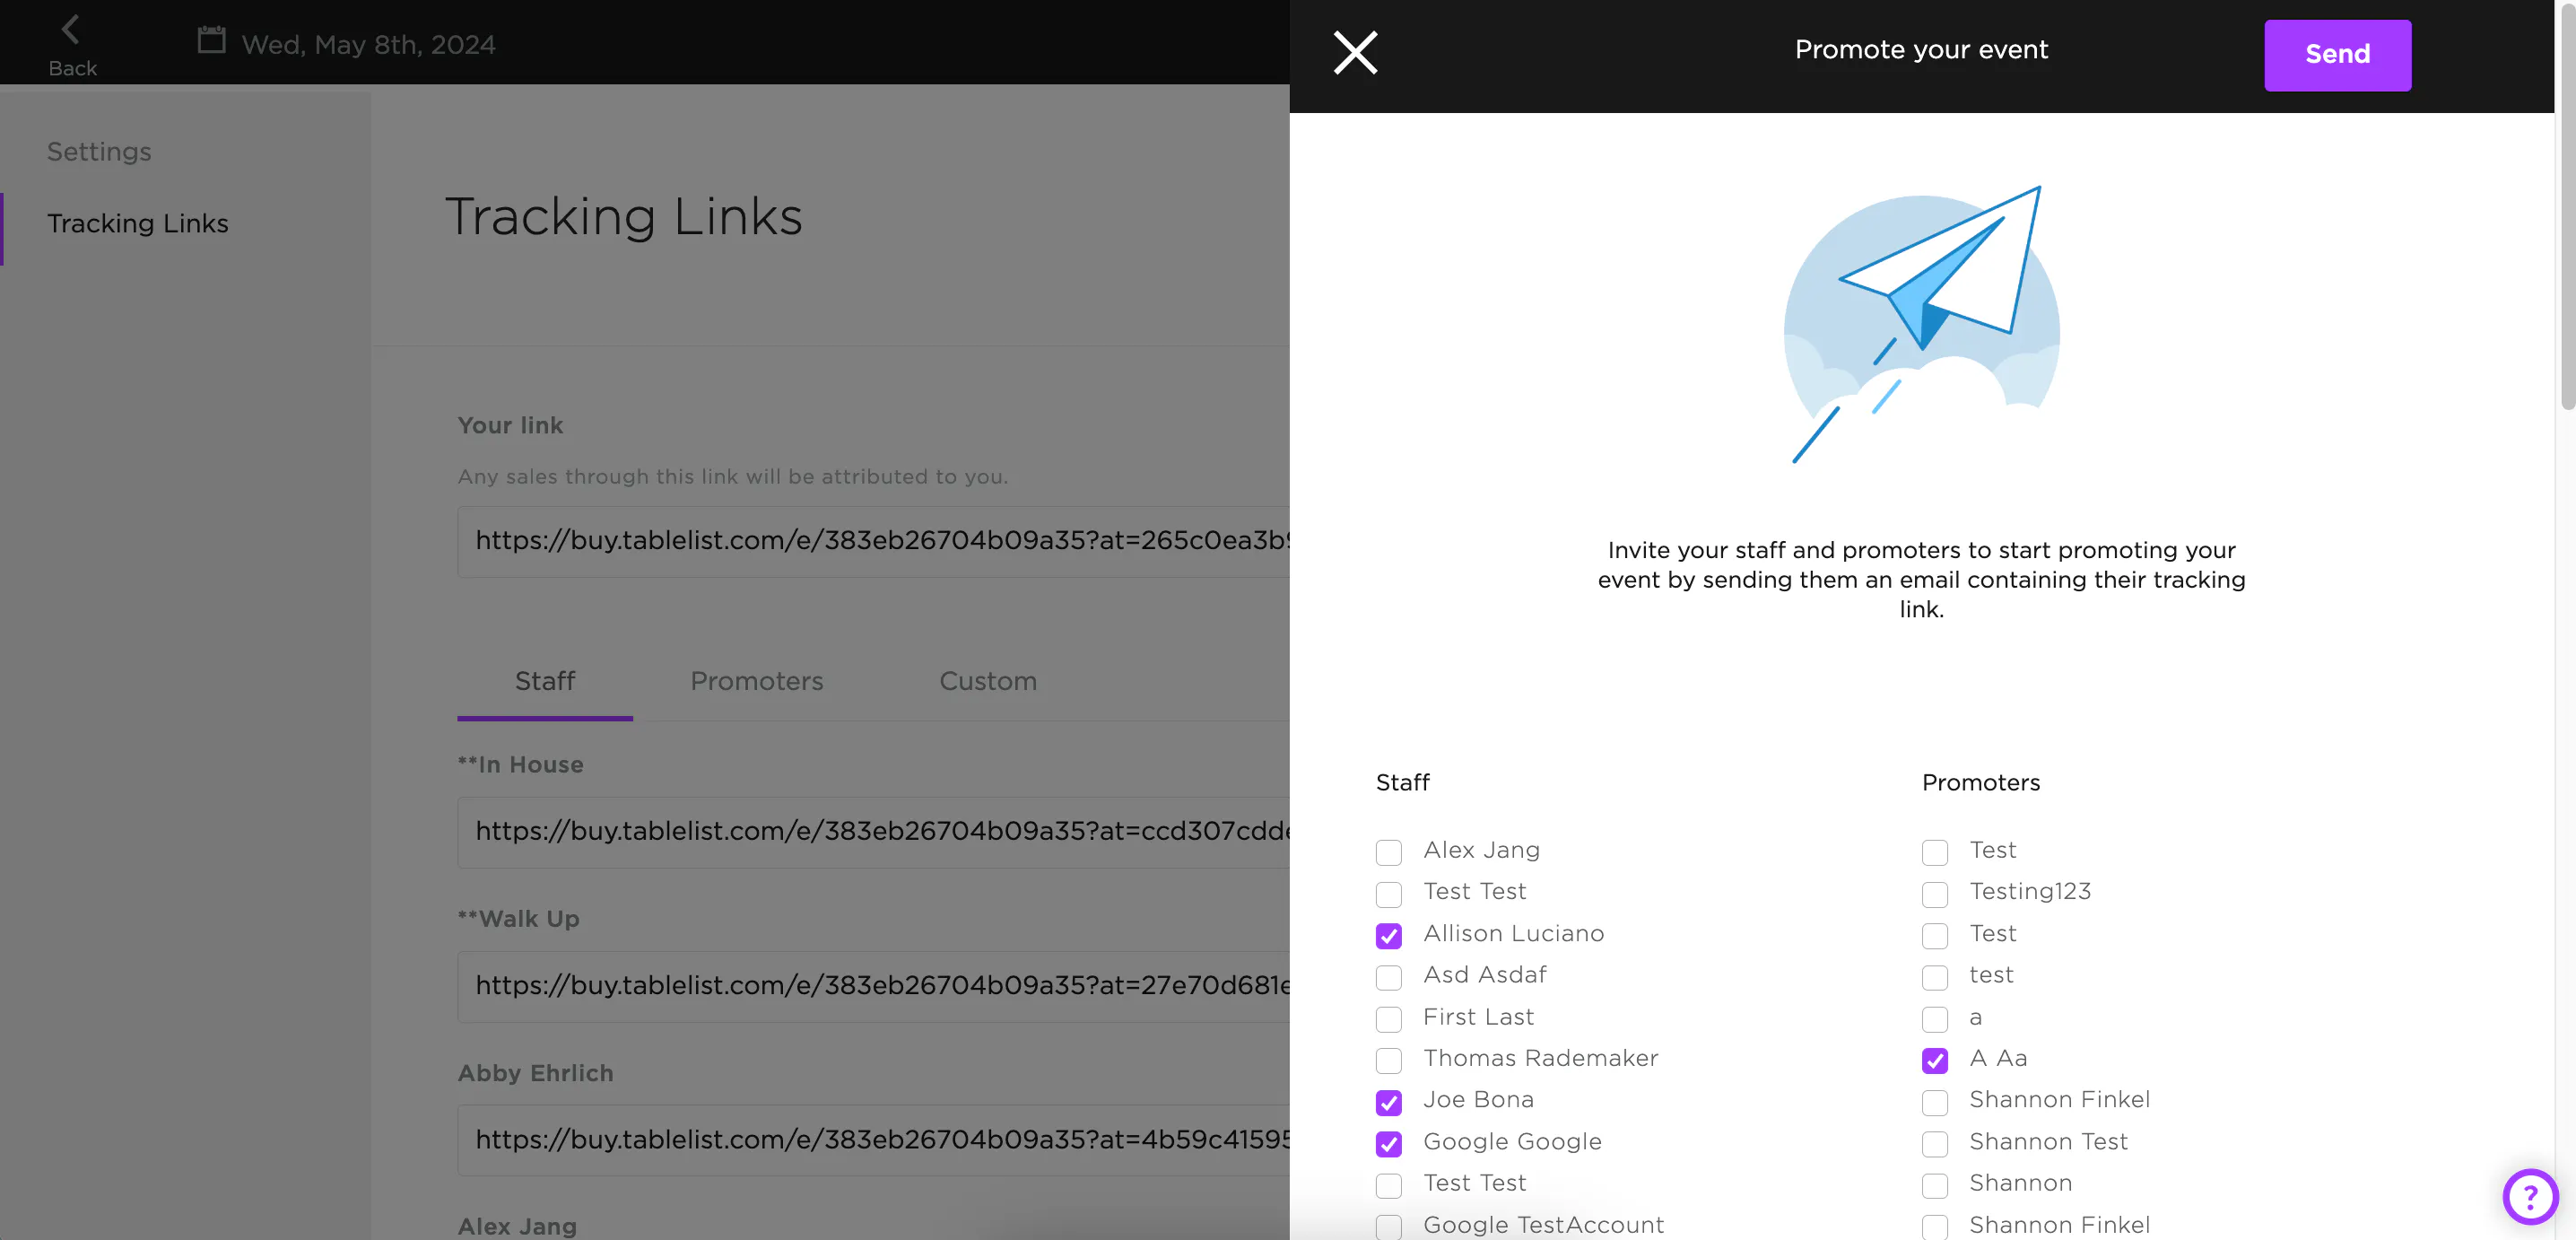Check the Alex Jang staff checkbox
This screenshot has width=2576, height=1240.
pos(1388,852)
